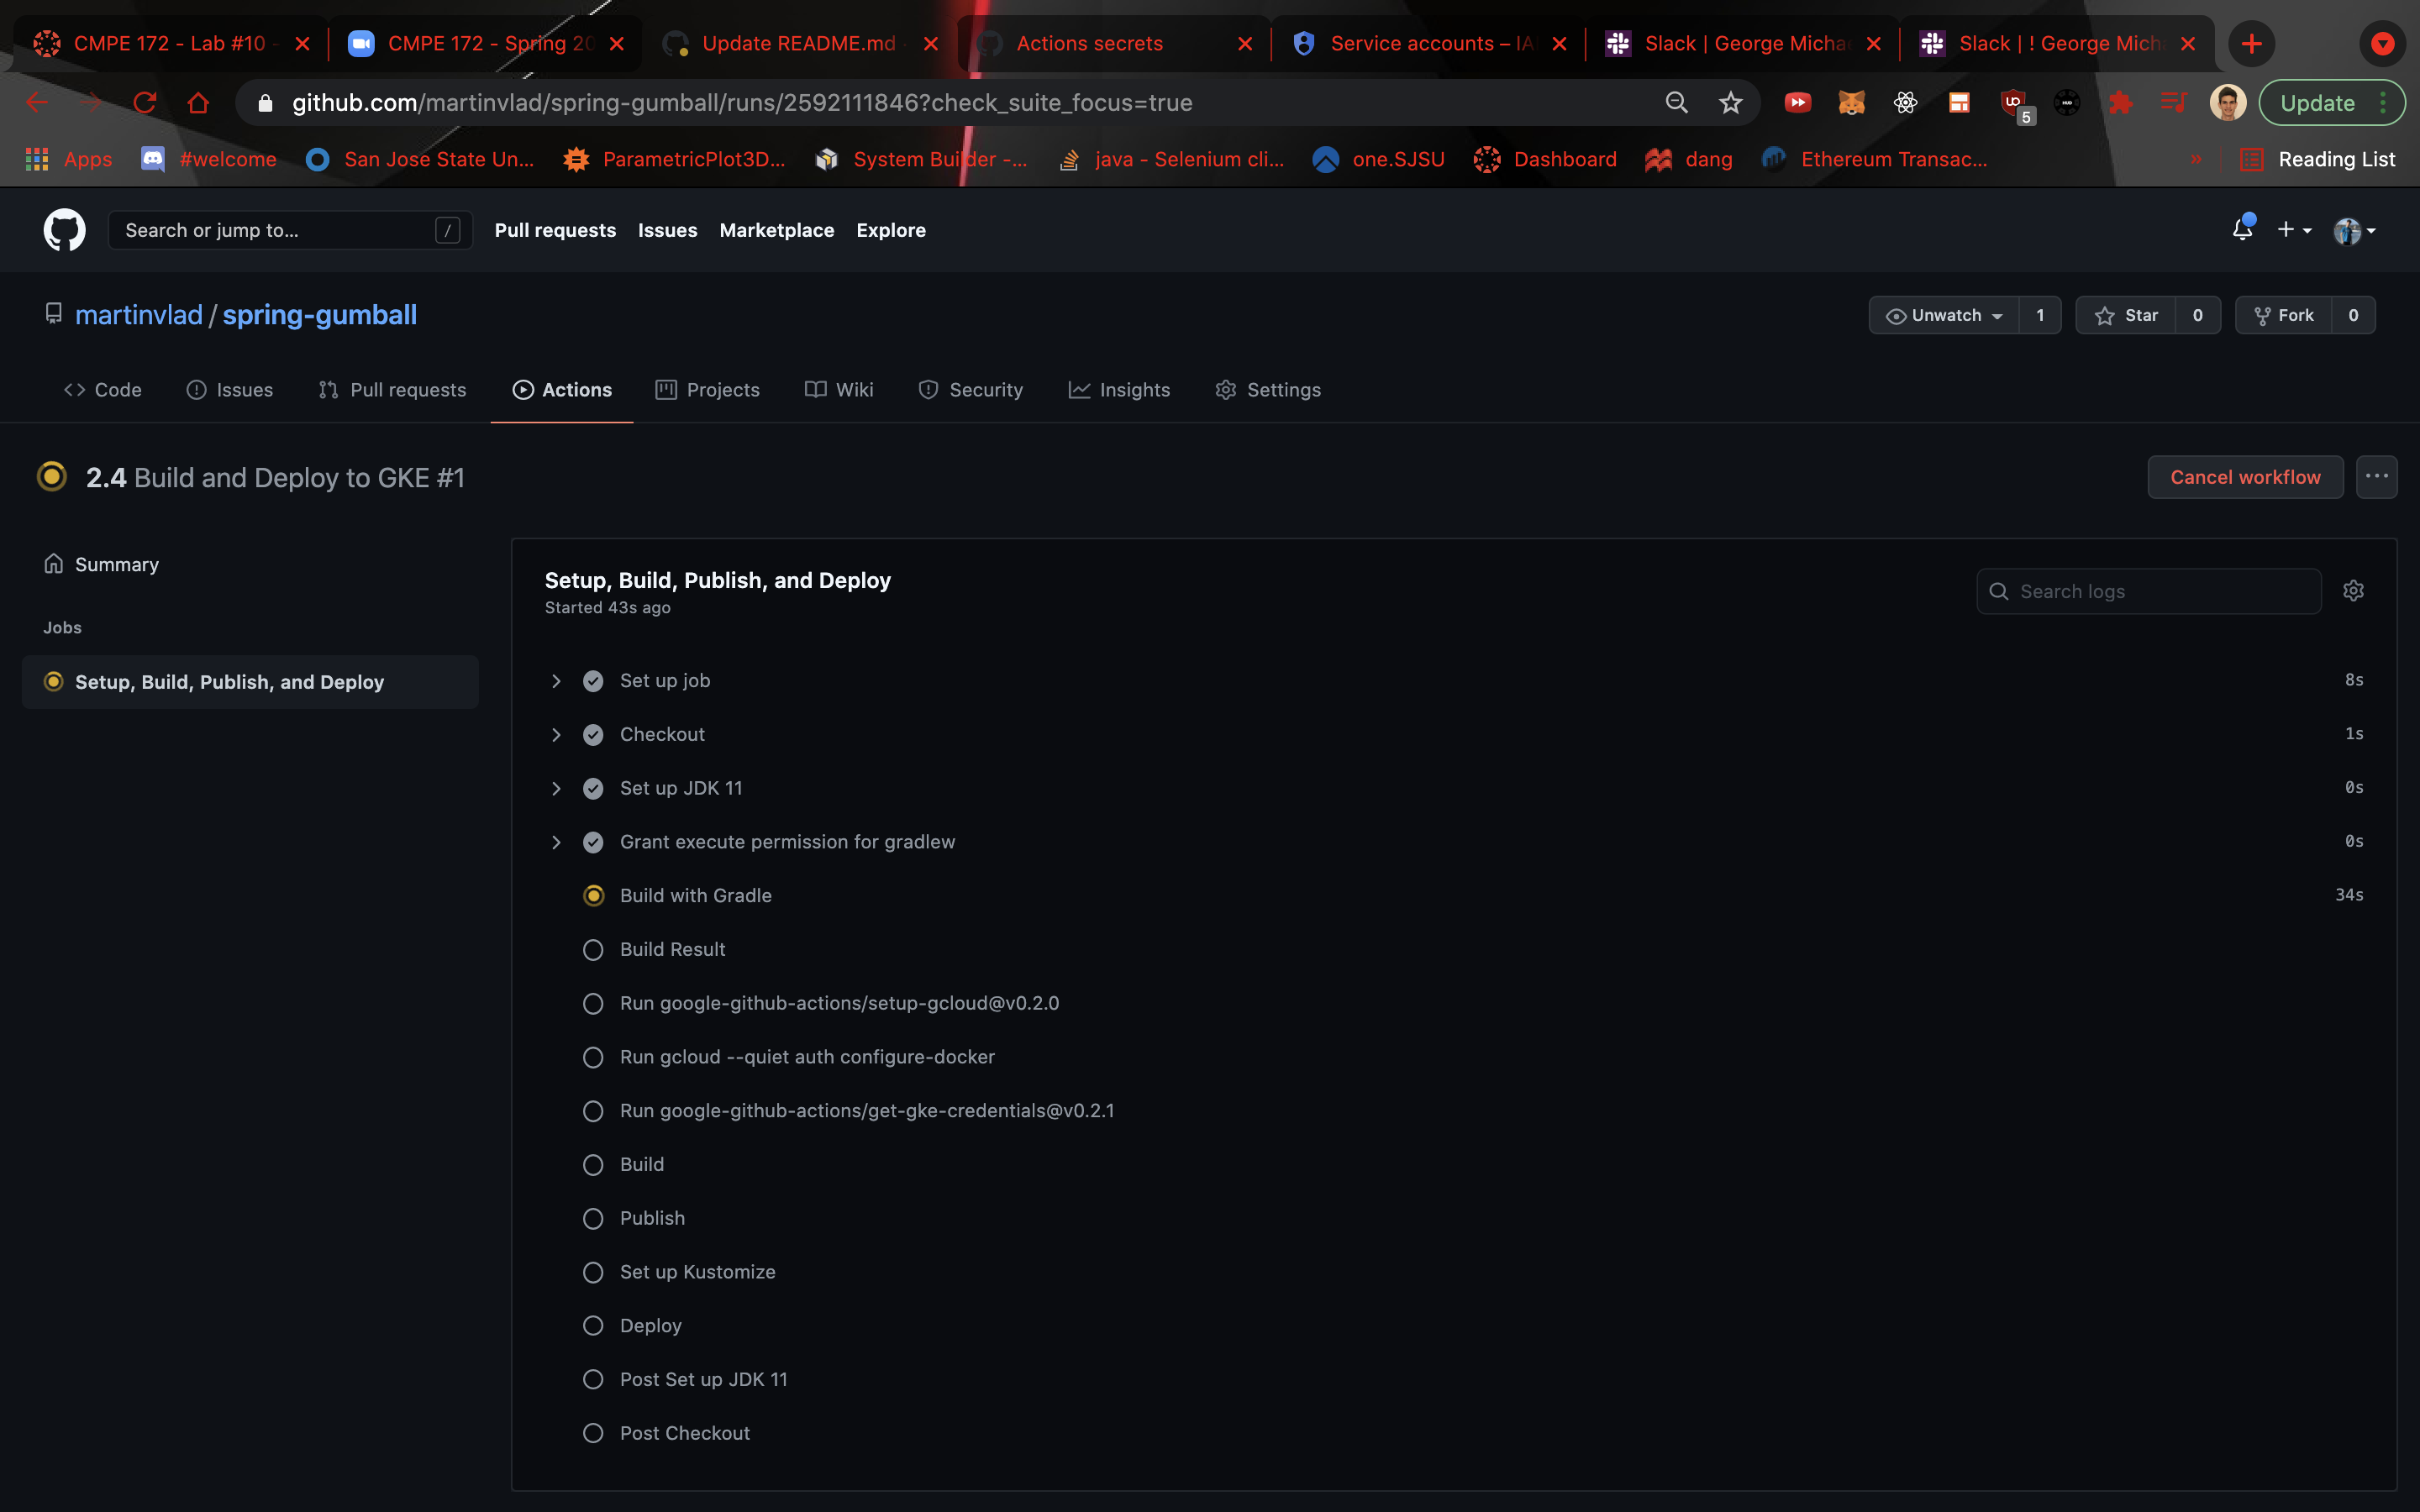Open the notifications bell
This screenshot has height=1512, width=2420.
2242,230
